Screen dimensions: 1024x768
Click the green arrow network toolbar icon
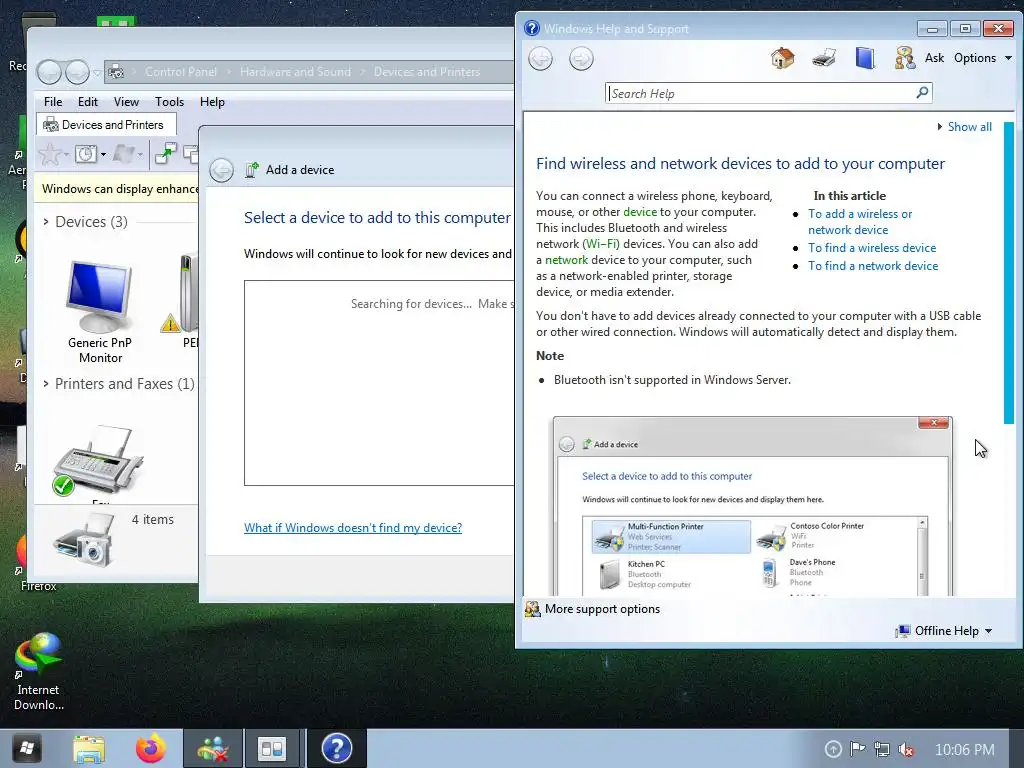point(166,153)
